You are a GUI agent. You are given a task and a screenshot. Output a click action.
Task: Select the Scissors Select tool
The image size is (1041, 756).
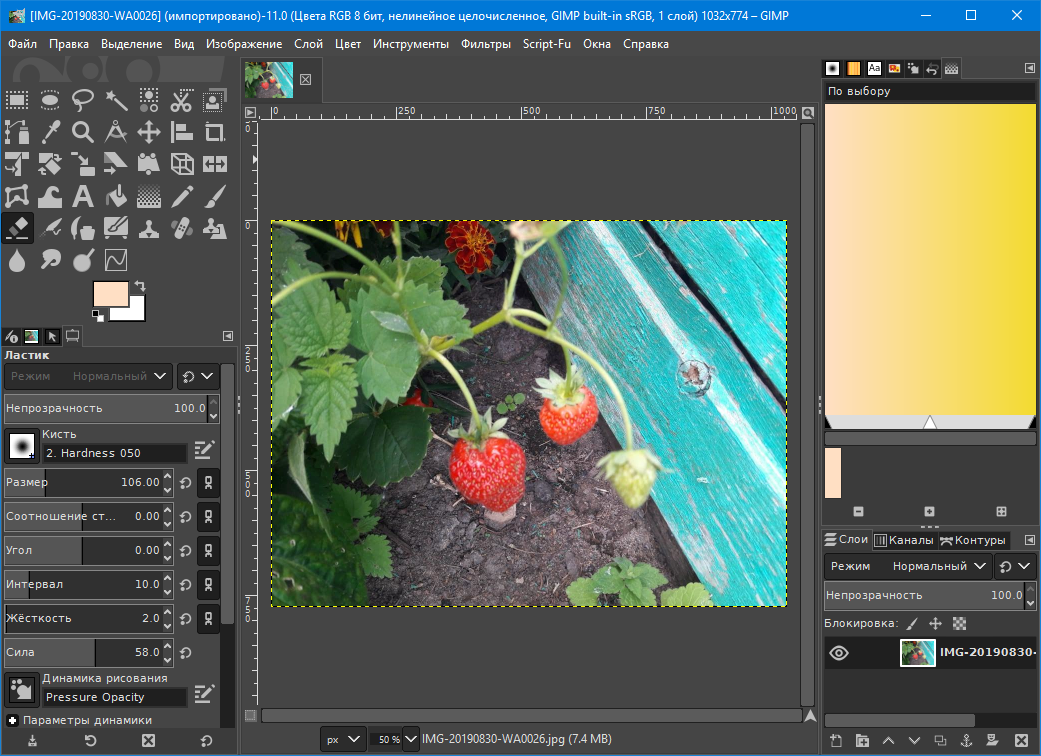[x=181, y=101]
